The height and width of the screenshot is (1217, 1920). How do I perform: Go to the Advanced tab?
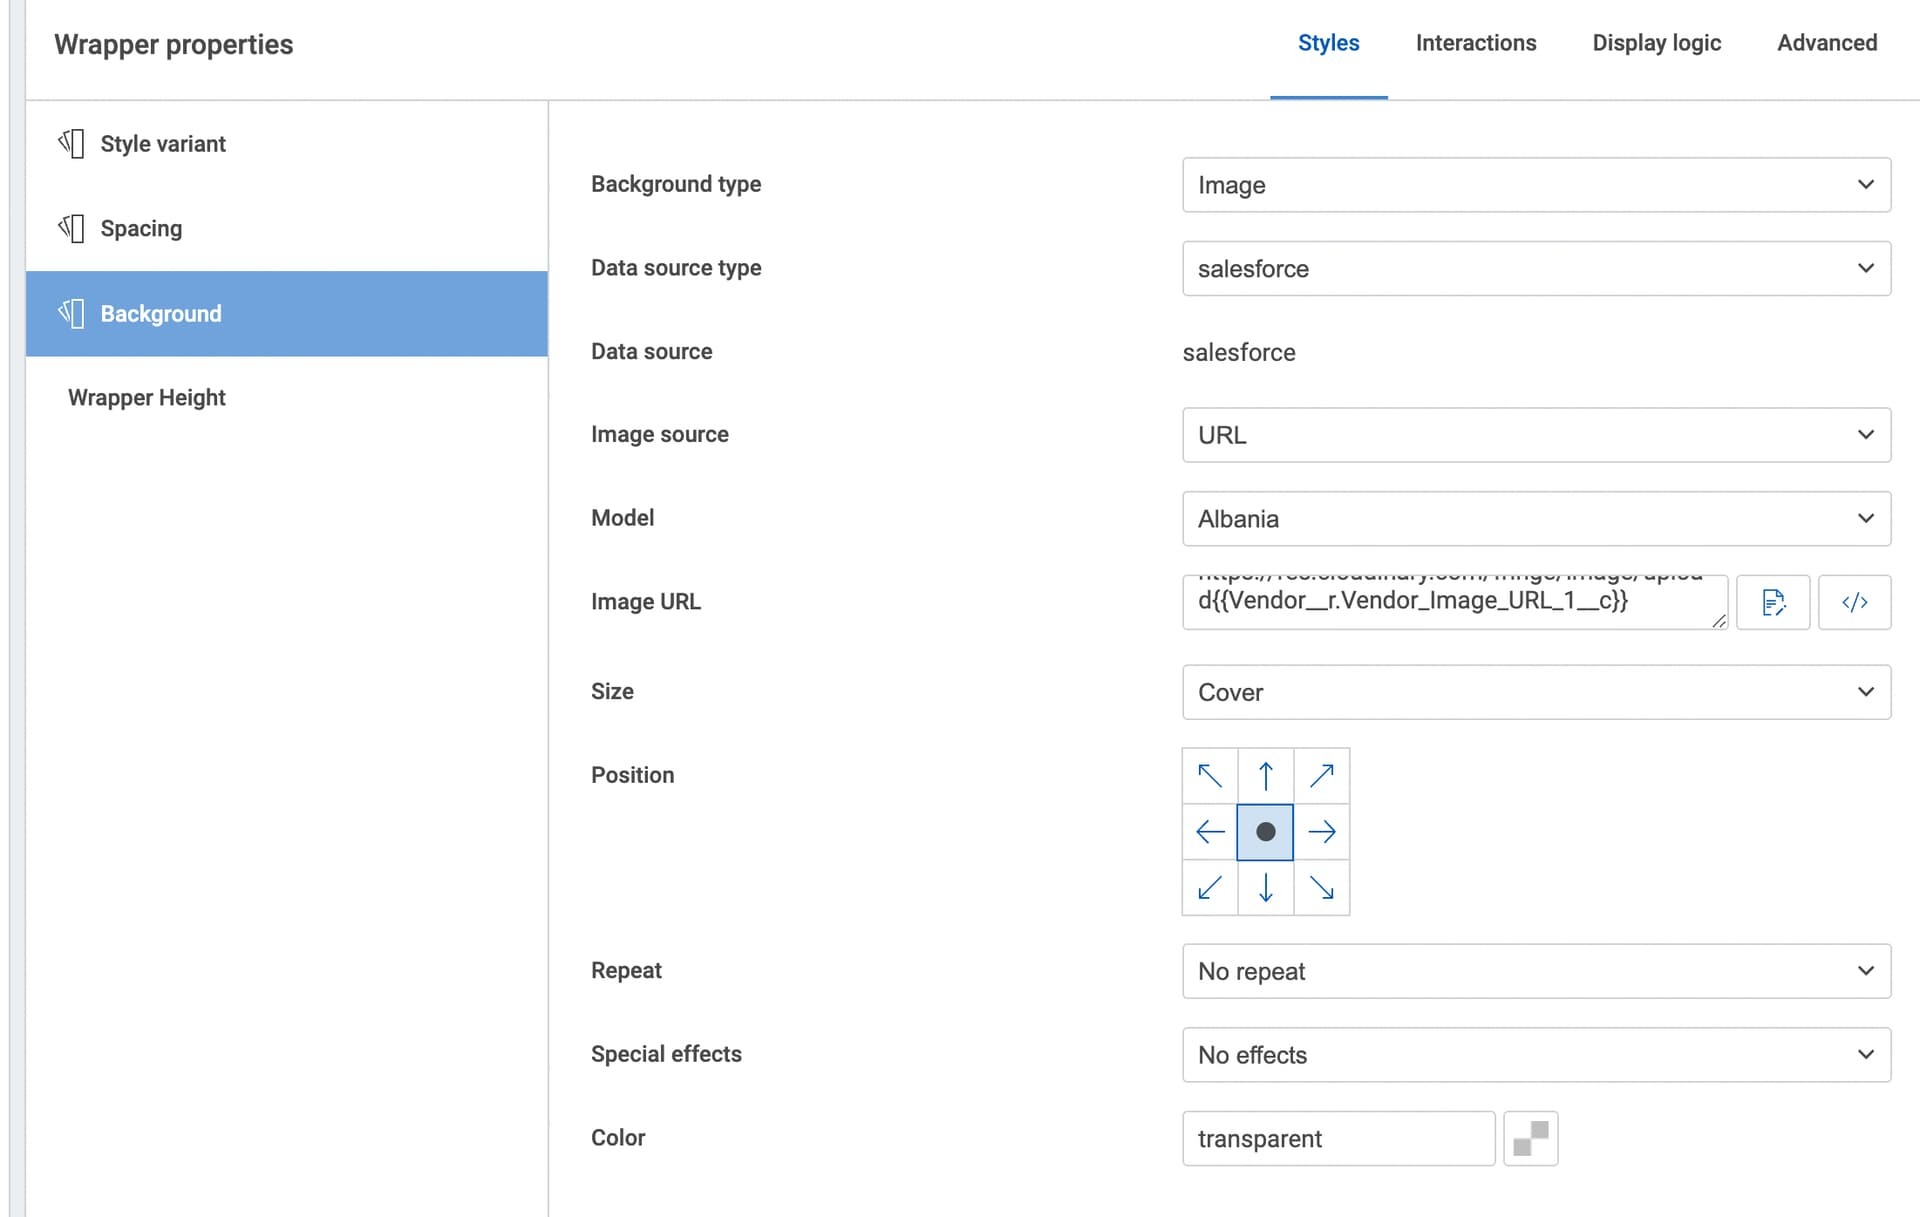tap(1827, 43)
